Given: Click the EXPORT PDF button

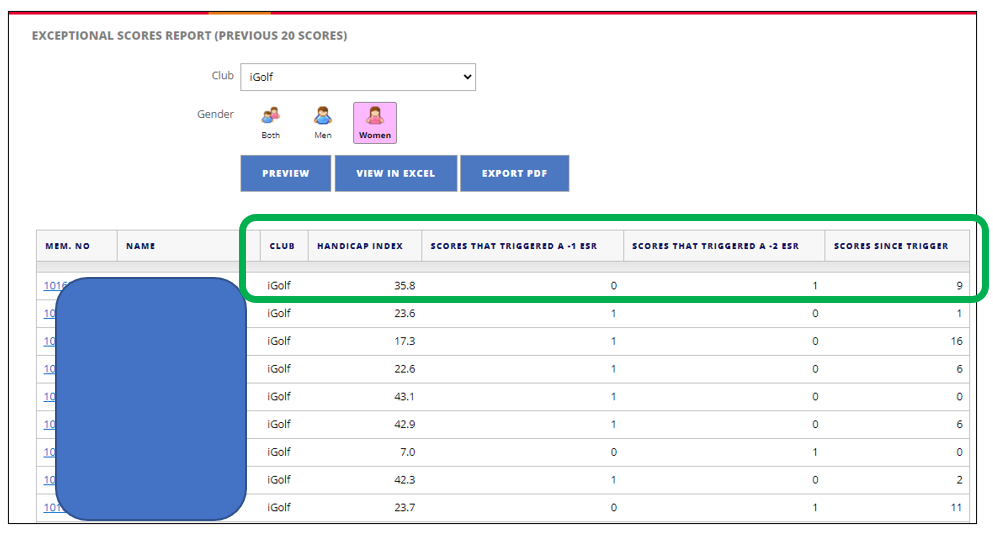Looking at the screenshot, I should coord(514,173).
